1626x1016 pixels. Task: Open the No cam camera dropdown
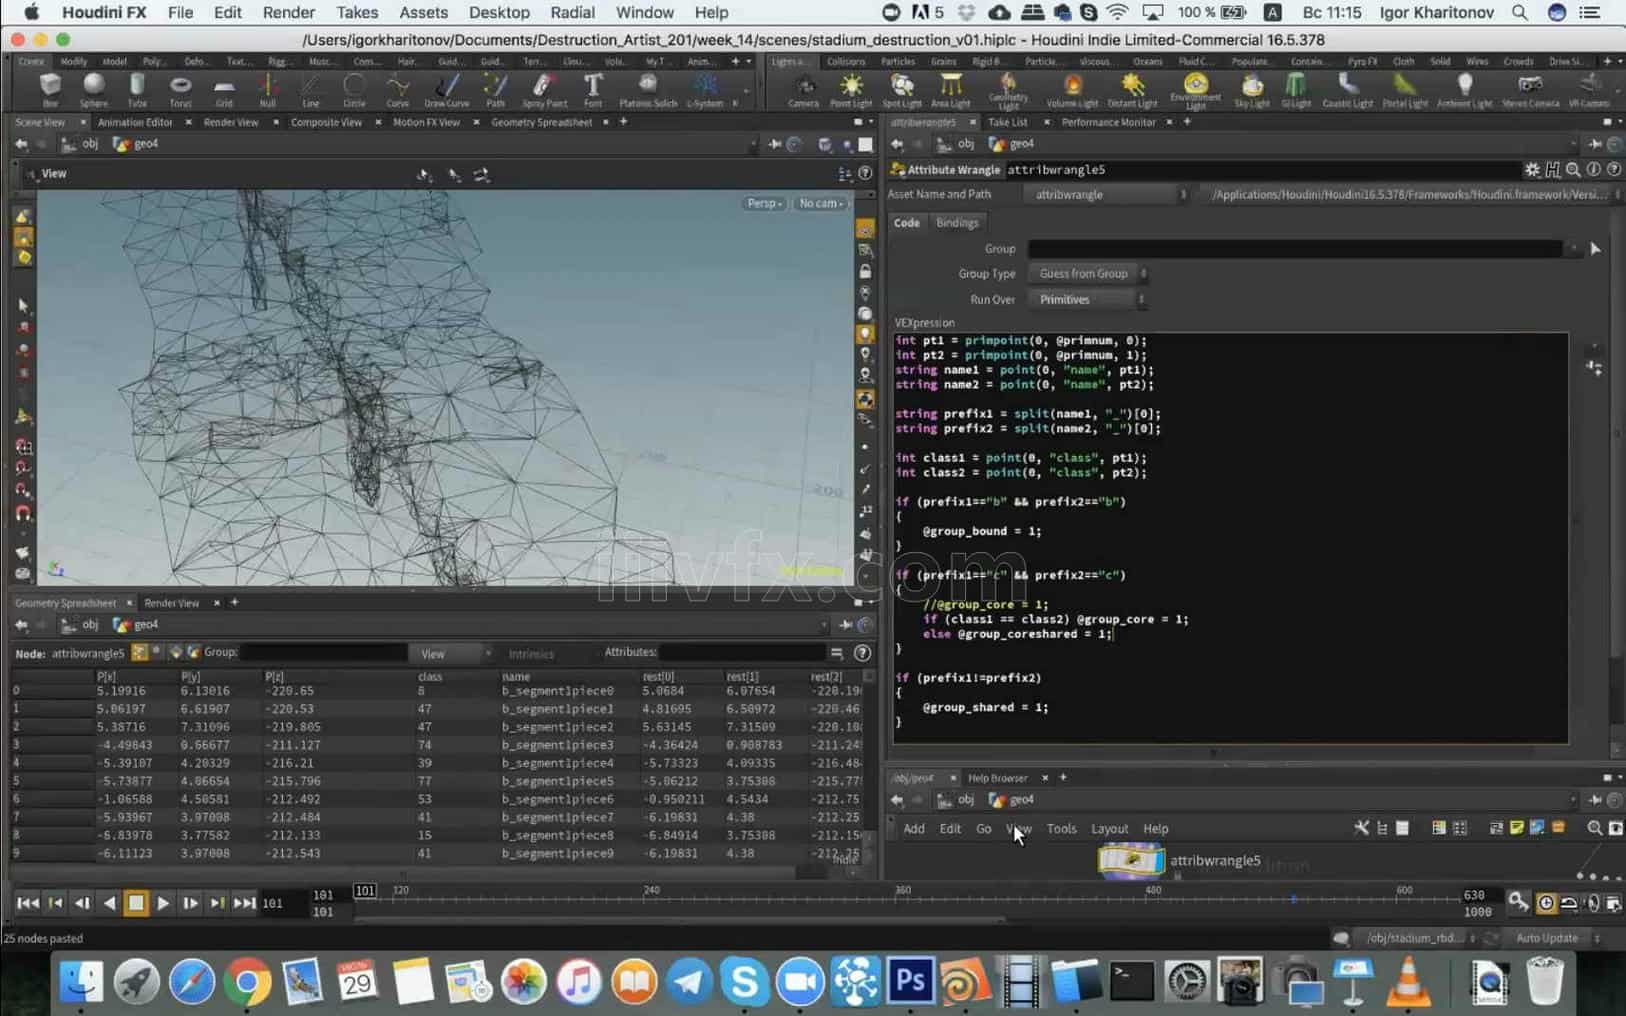pos(821,203)
